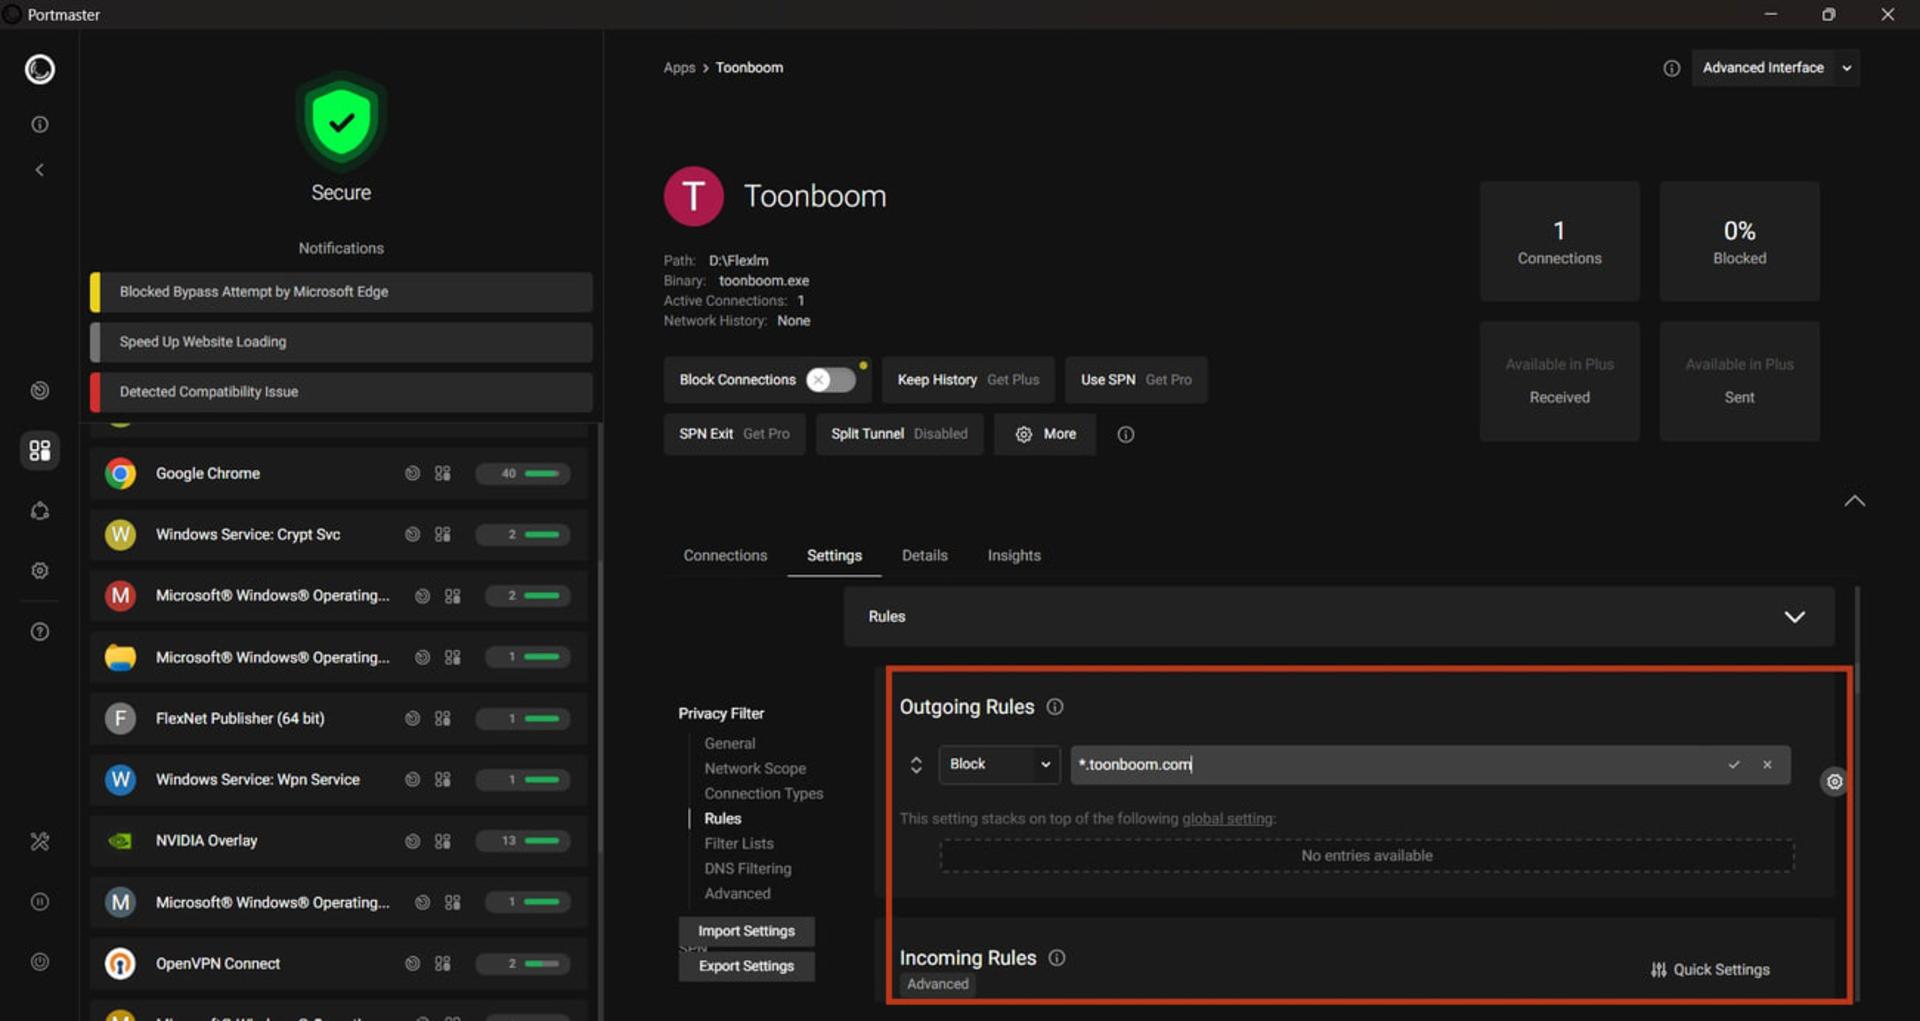
Task: Switch to the Details tab
Action: pyautogui.click(x=924, y=556)
